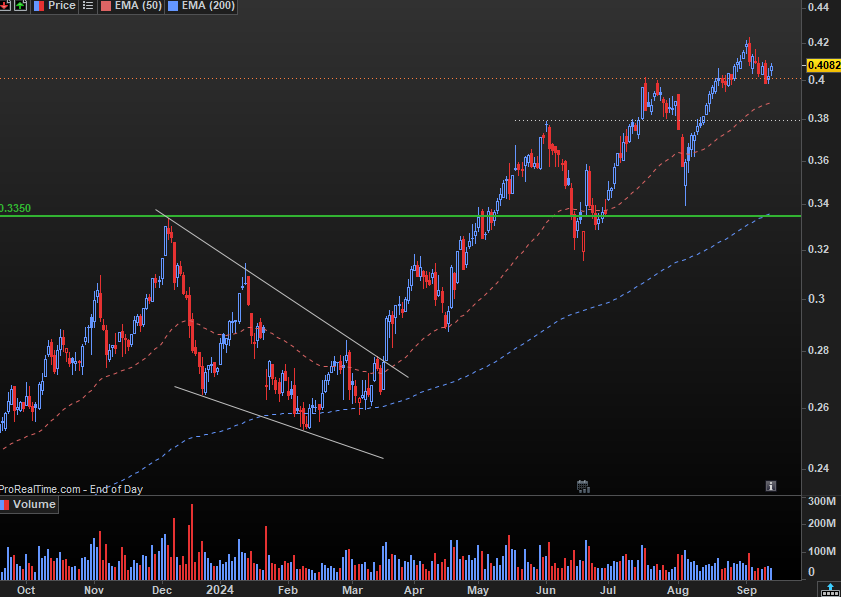Click the blue arrow icon in bottom-right corner
Viewport: 841px width, 597px height.
tap(830, 589)
